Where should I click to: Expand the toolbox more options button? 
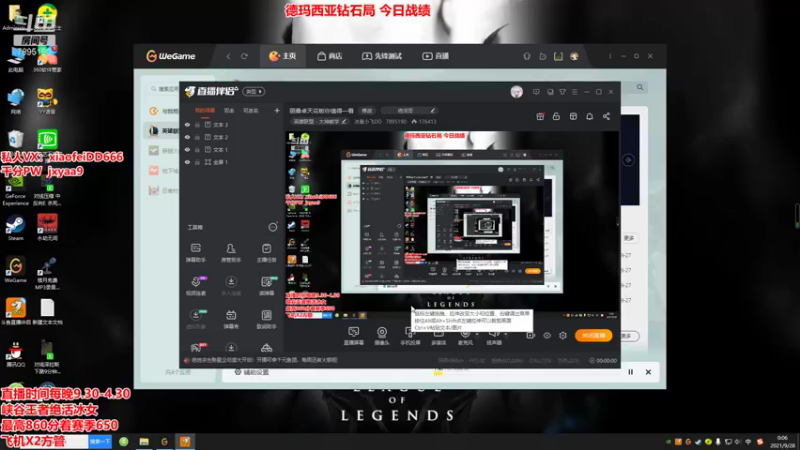point(273,227)
